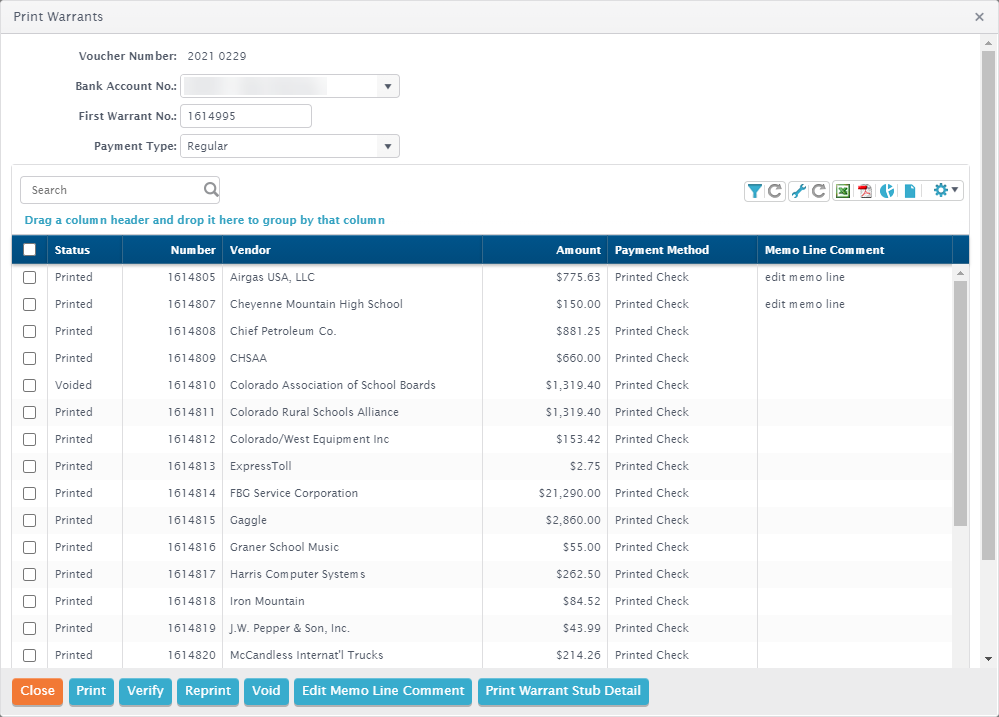Check the box for Airgas USA, LLC

coord(29,277)
